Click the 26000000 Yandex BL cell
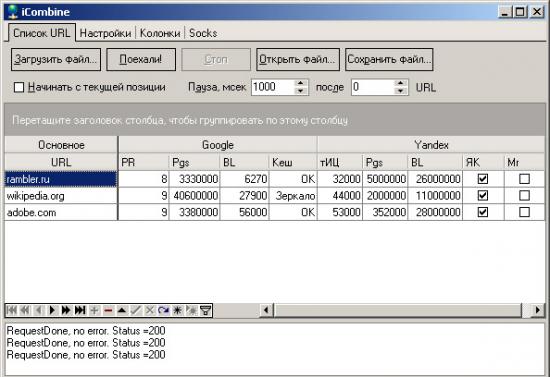This screenshot has height=377, width=550. point(435,179)
